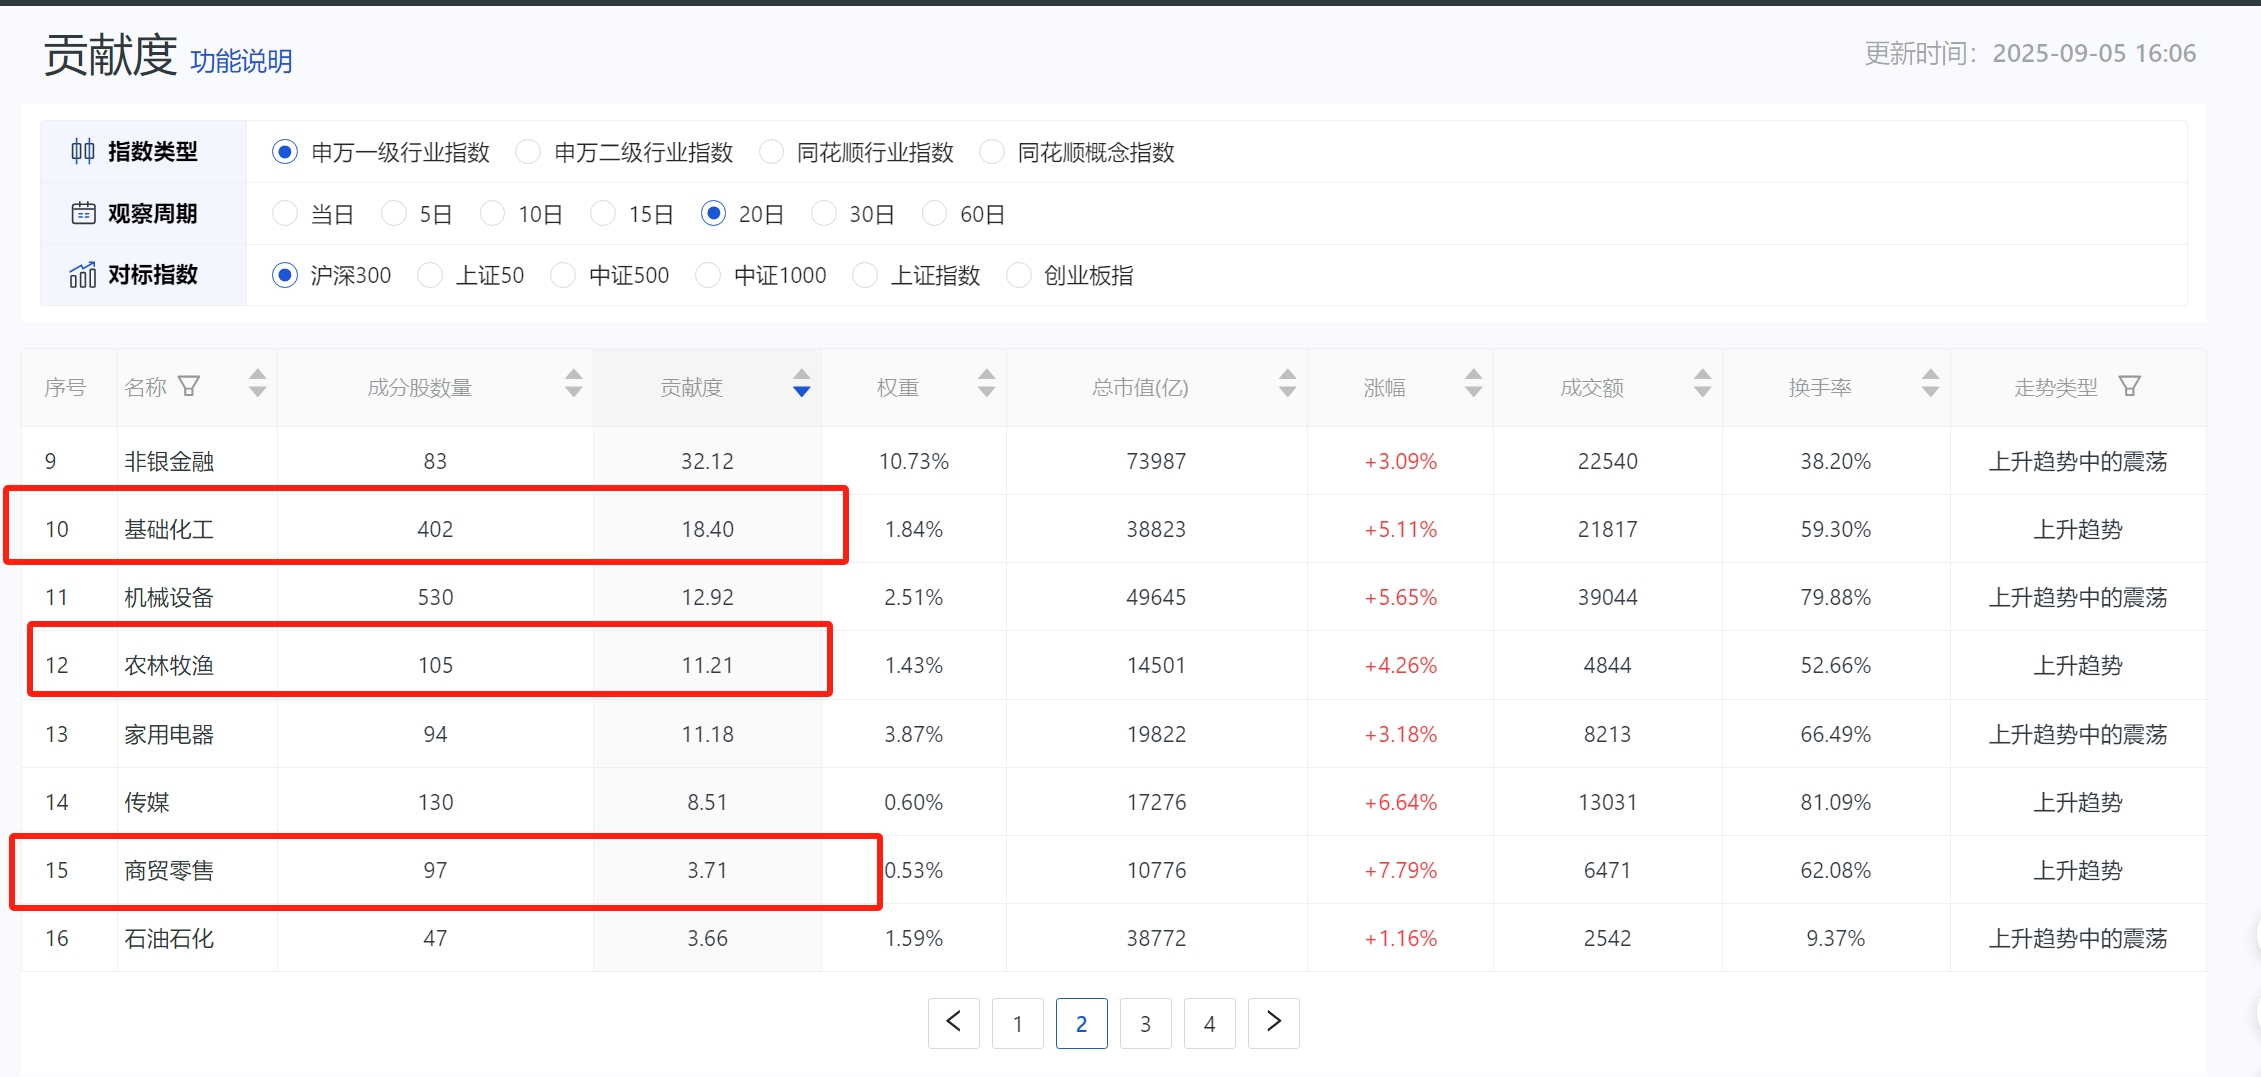The image size is (2261, 1077).
Task: Select 创业板指 as benchmark index
Action: click(x=1018, y=275)
